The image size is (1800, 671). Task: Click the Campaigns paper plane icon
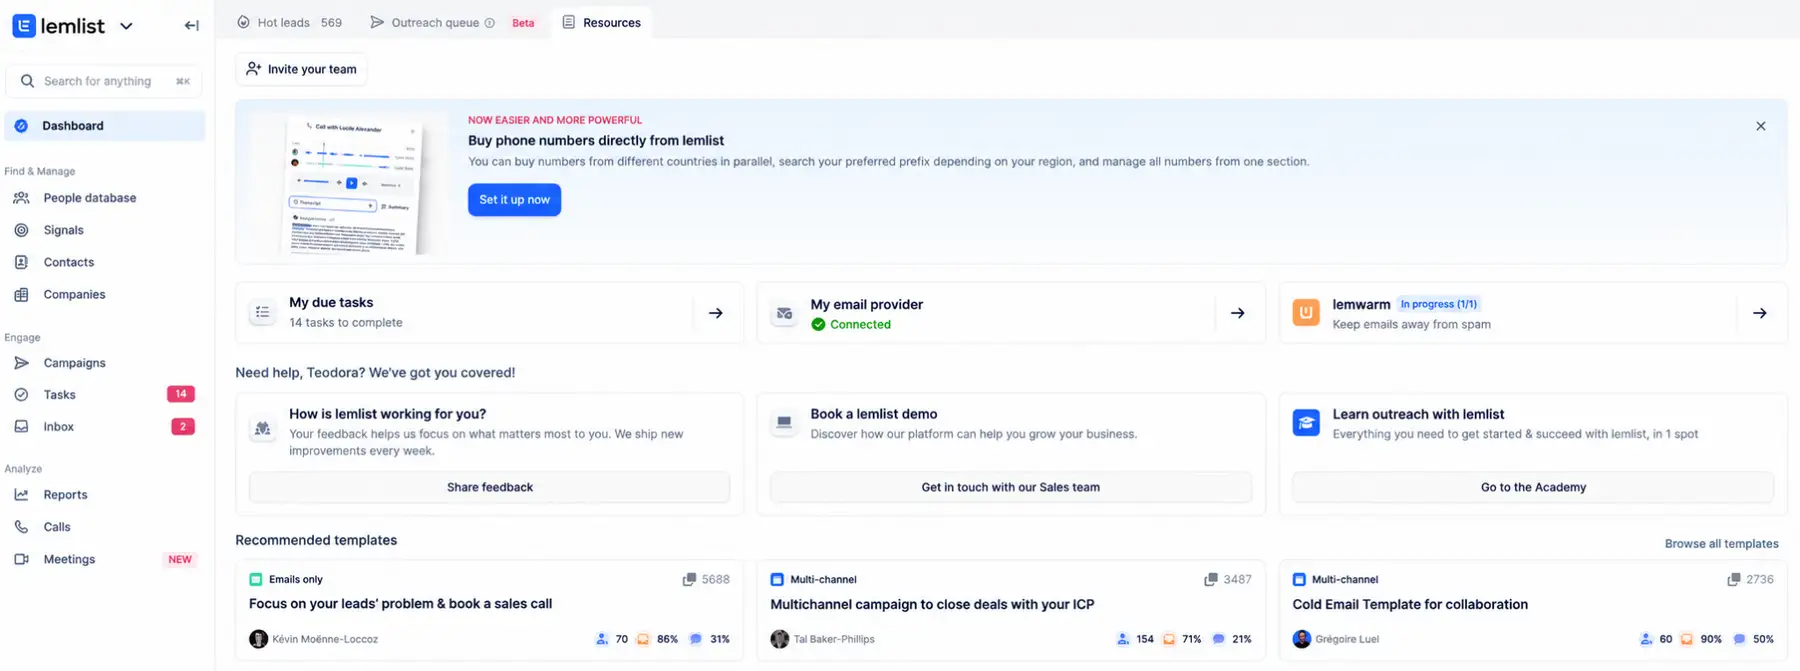point(21,363)
